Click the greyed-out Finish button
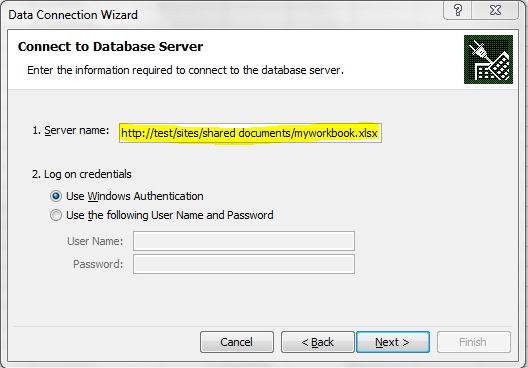 (x=474, y=342)
